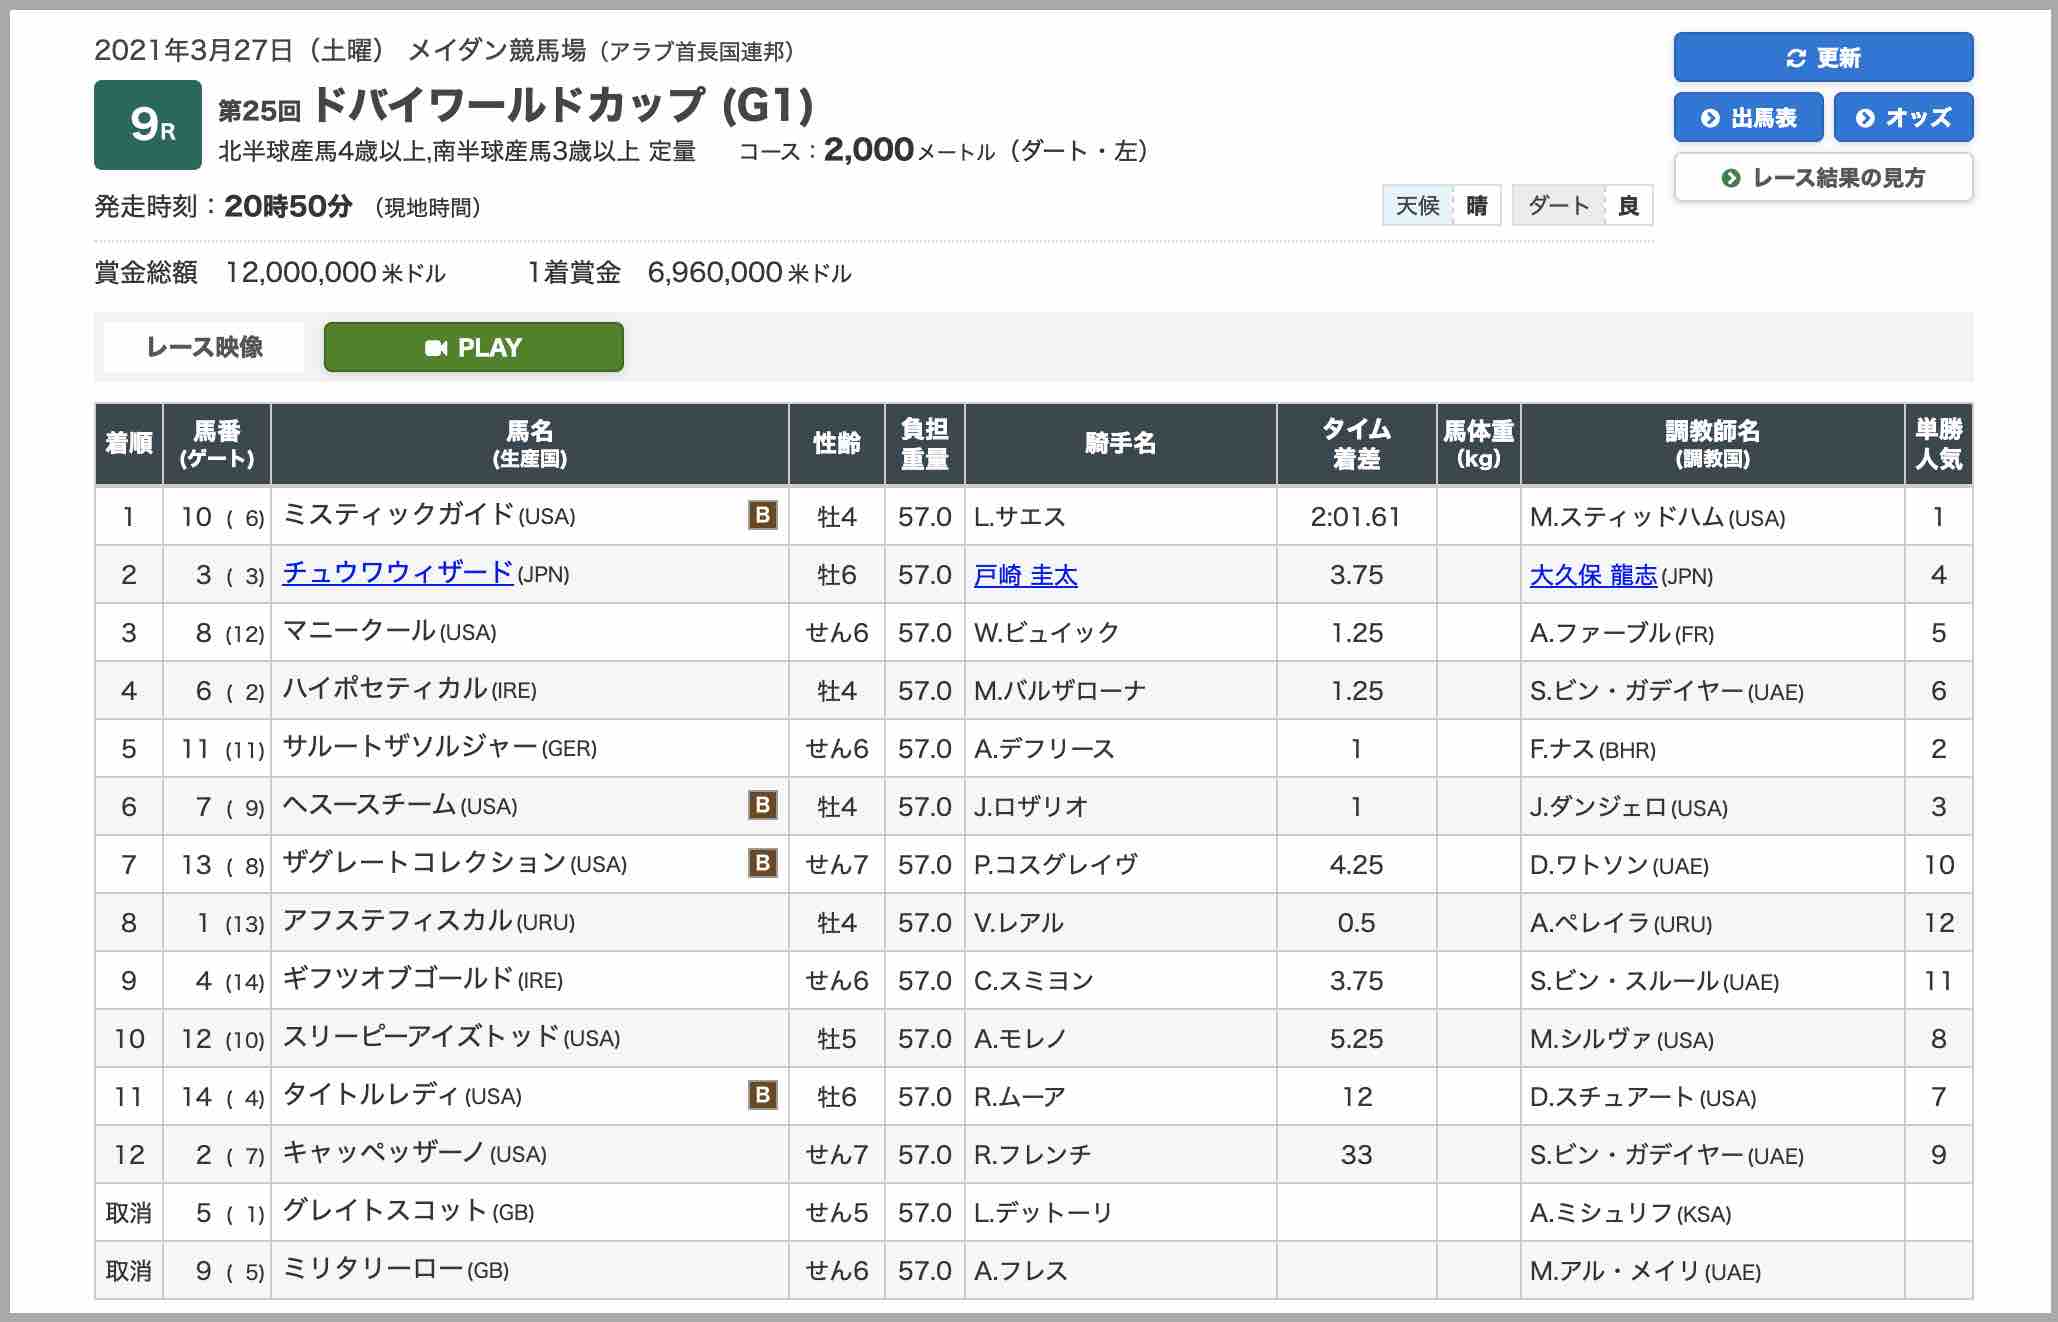Click the camera icon on the PLAY button
2058x1322 pixels.
click(x=438, y=347)
